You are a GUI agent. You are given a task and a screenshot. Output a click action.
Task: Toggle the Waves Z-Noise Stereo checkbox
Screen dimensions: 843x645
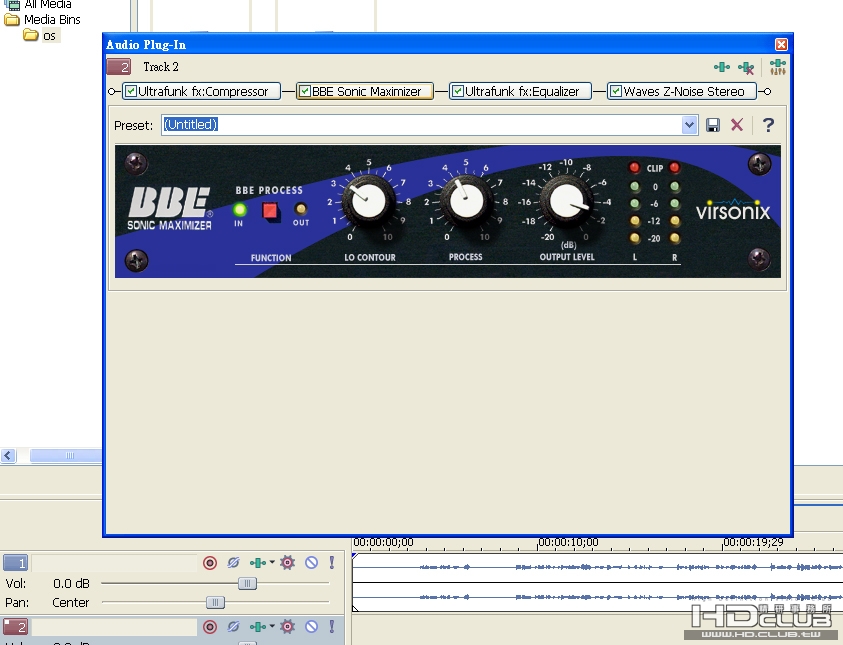tap(616, 91)
